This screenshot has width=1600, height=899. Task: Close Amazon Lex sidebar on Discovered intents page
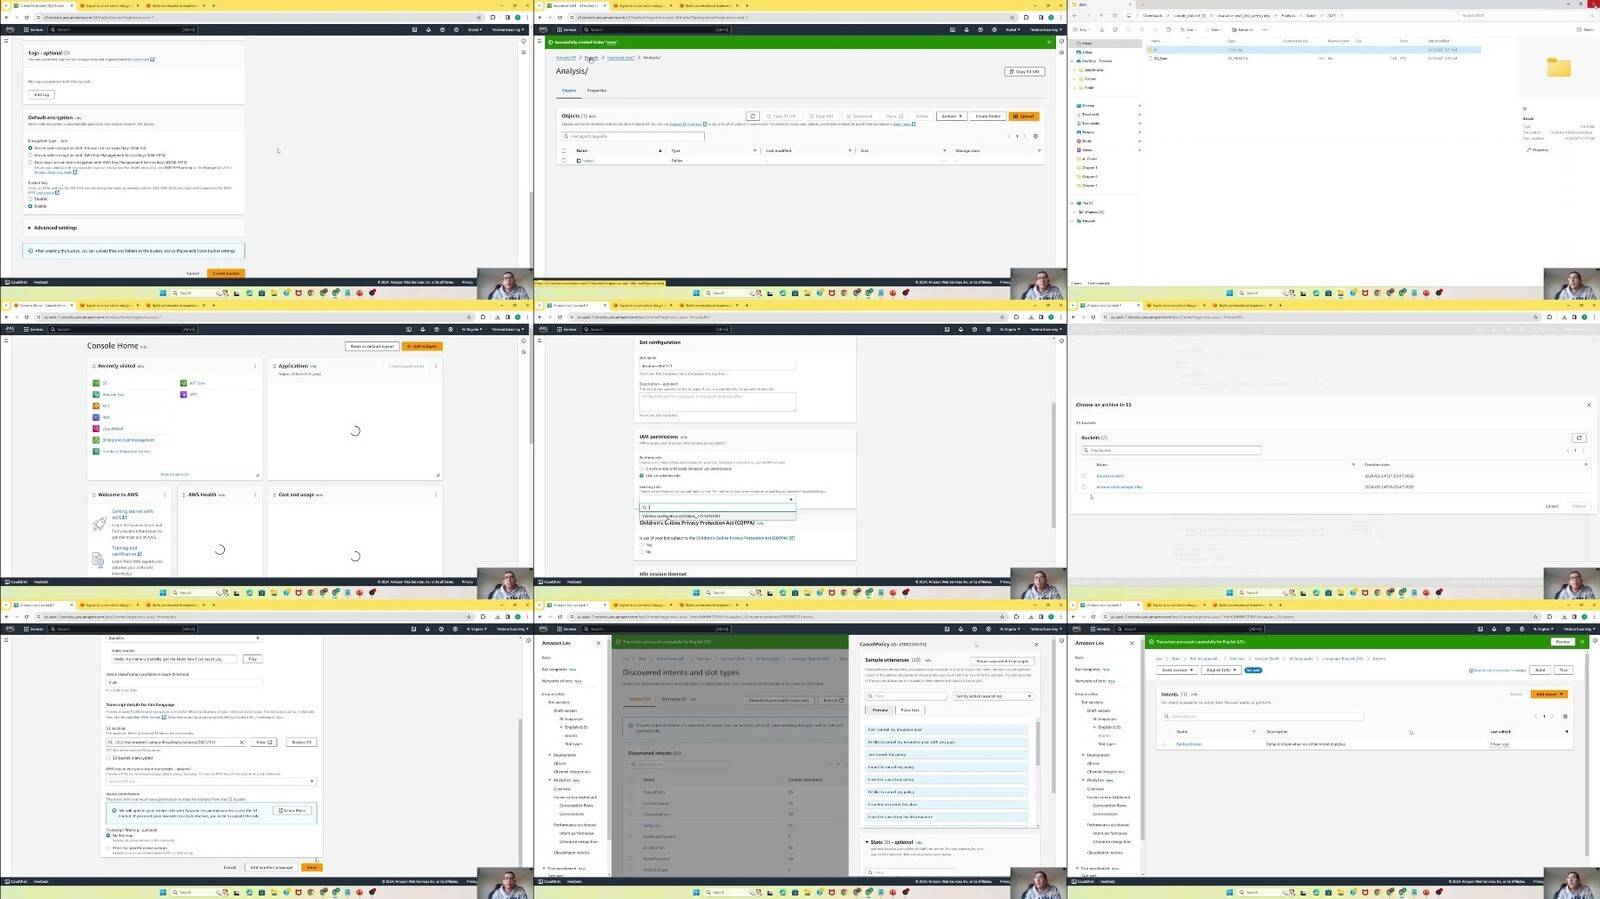[598, 643]
